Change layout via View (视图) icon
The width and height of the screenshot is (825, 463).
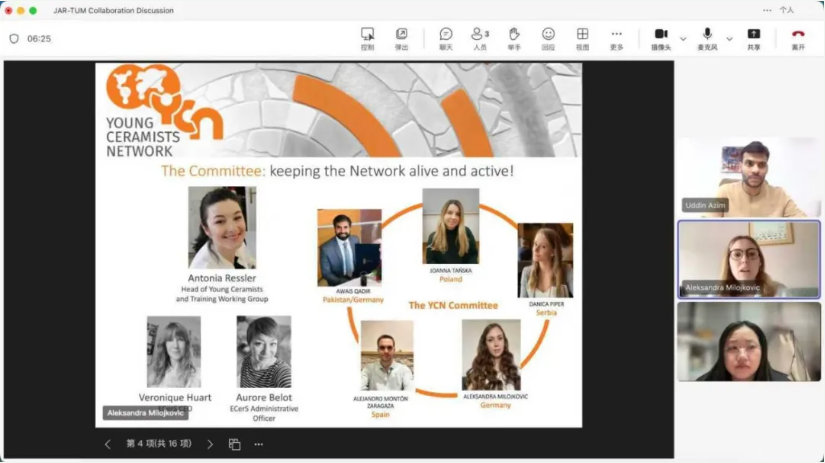(x=582, y=38)
